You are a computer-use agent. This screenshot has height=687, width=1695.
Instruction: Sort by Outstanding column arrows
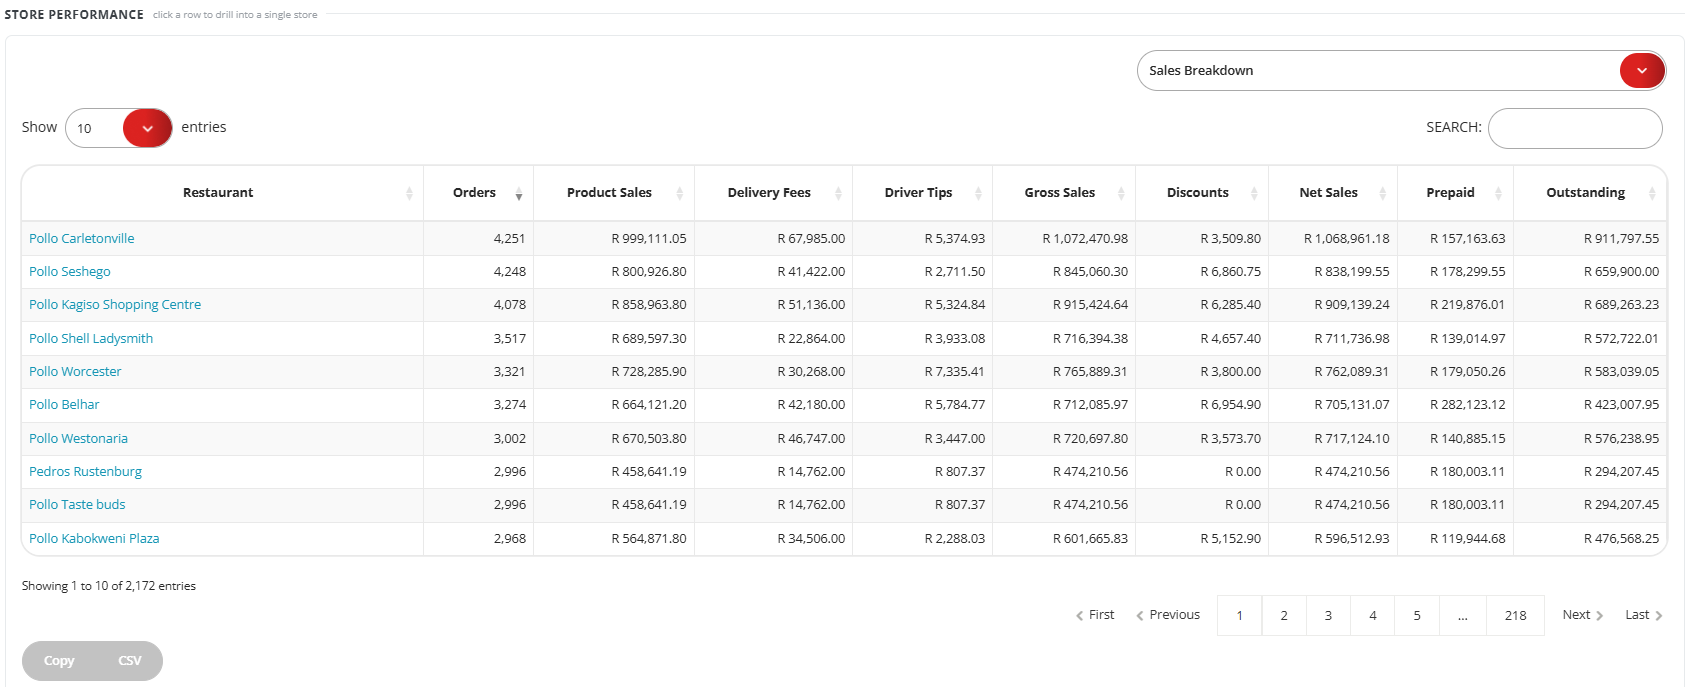[1652, 194]
